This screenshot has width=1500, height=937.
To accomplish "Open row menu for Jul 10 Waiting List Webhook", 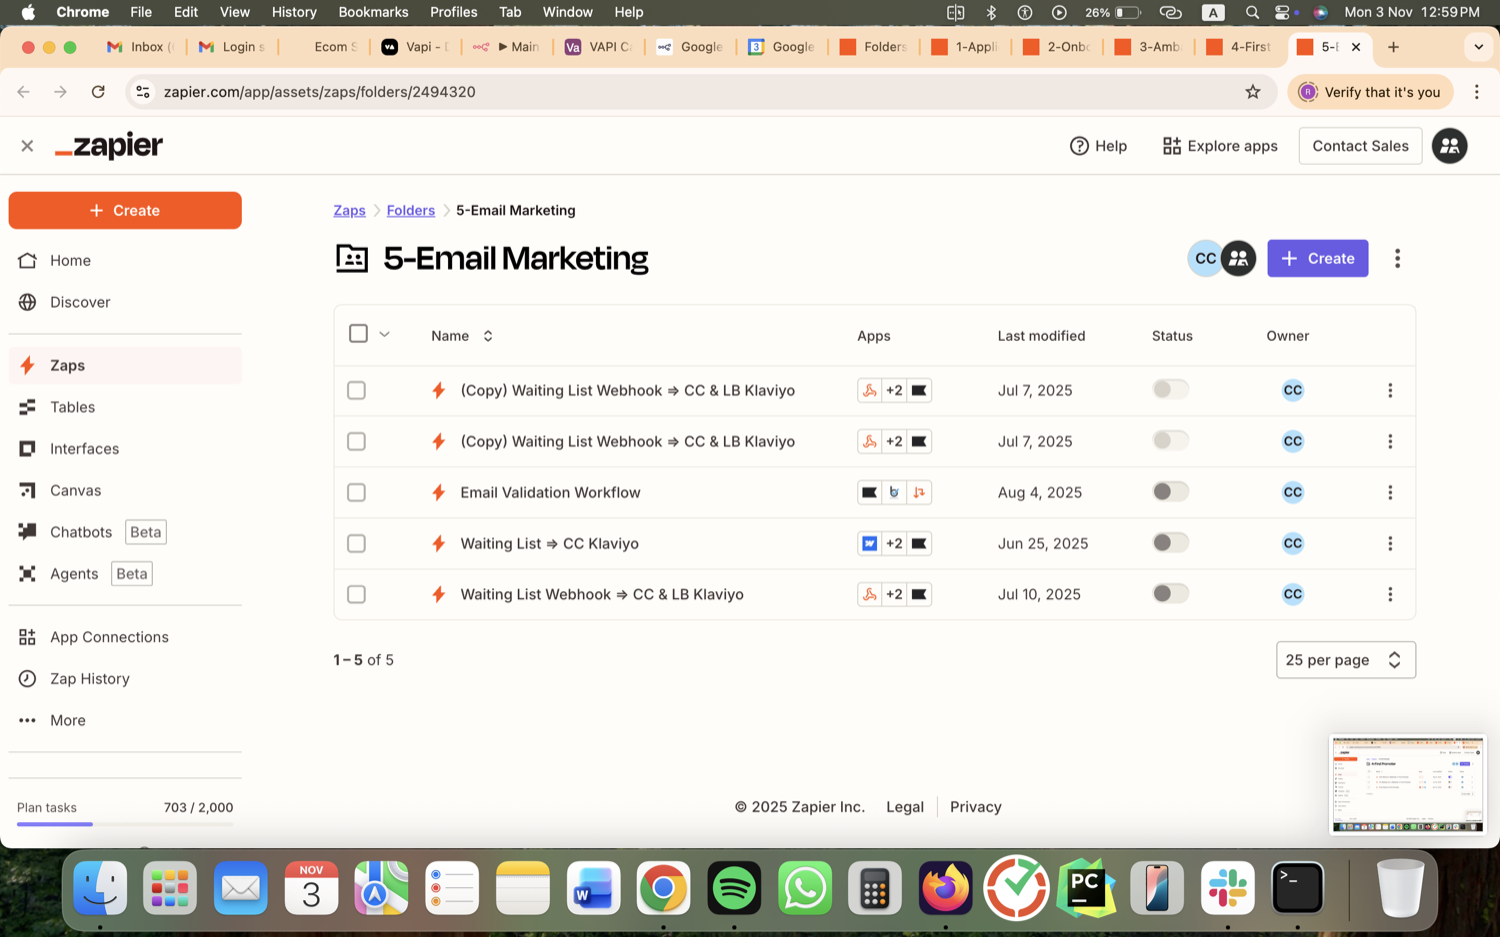I will (x=1390, y=594).
